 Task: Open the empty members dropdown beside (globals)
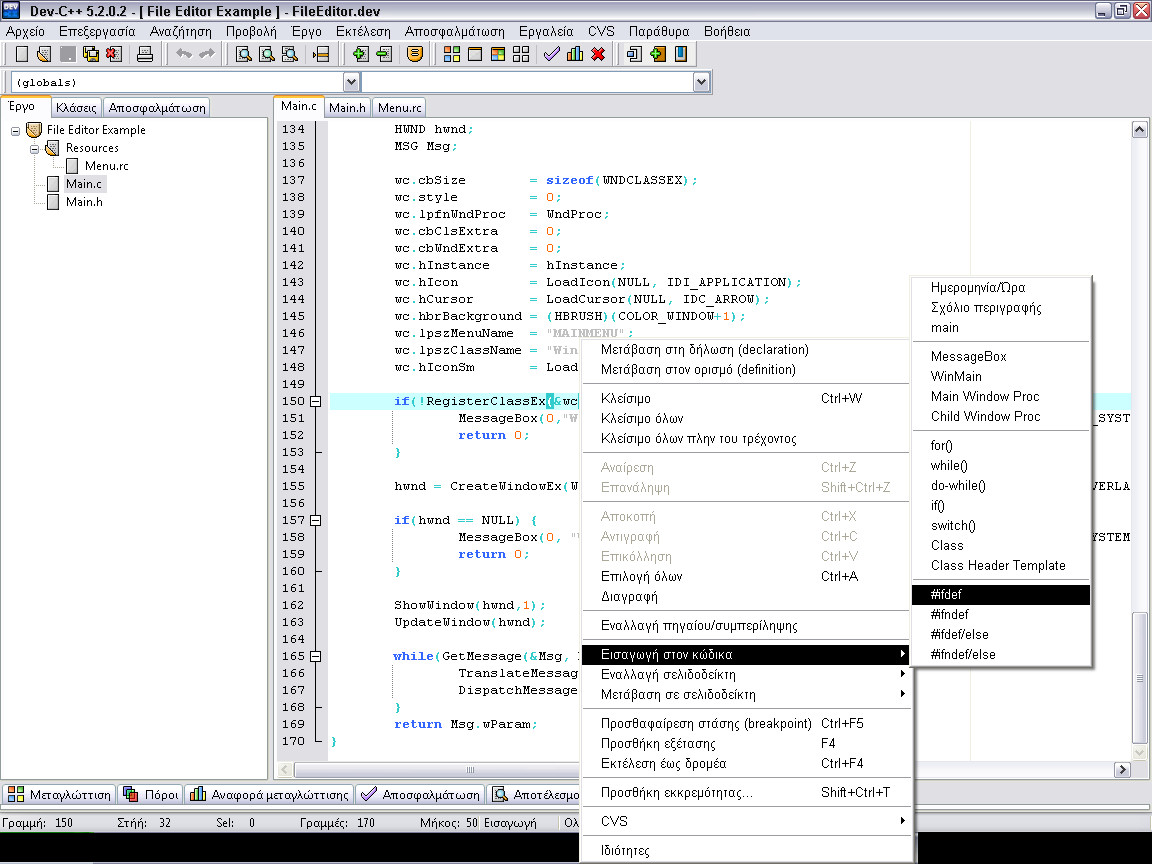[701, 82]
